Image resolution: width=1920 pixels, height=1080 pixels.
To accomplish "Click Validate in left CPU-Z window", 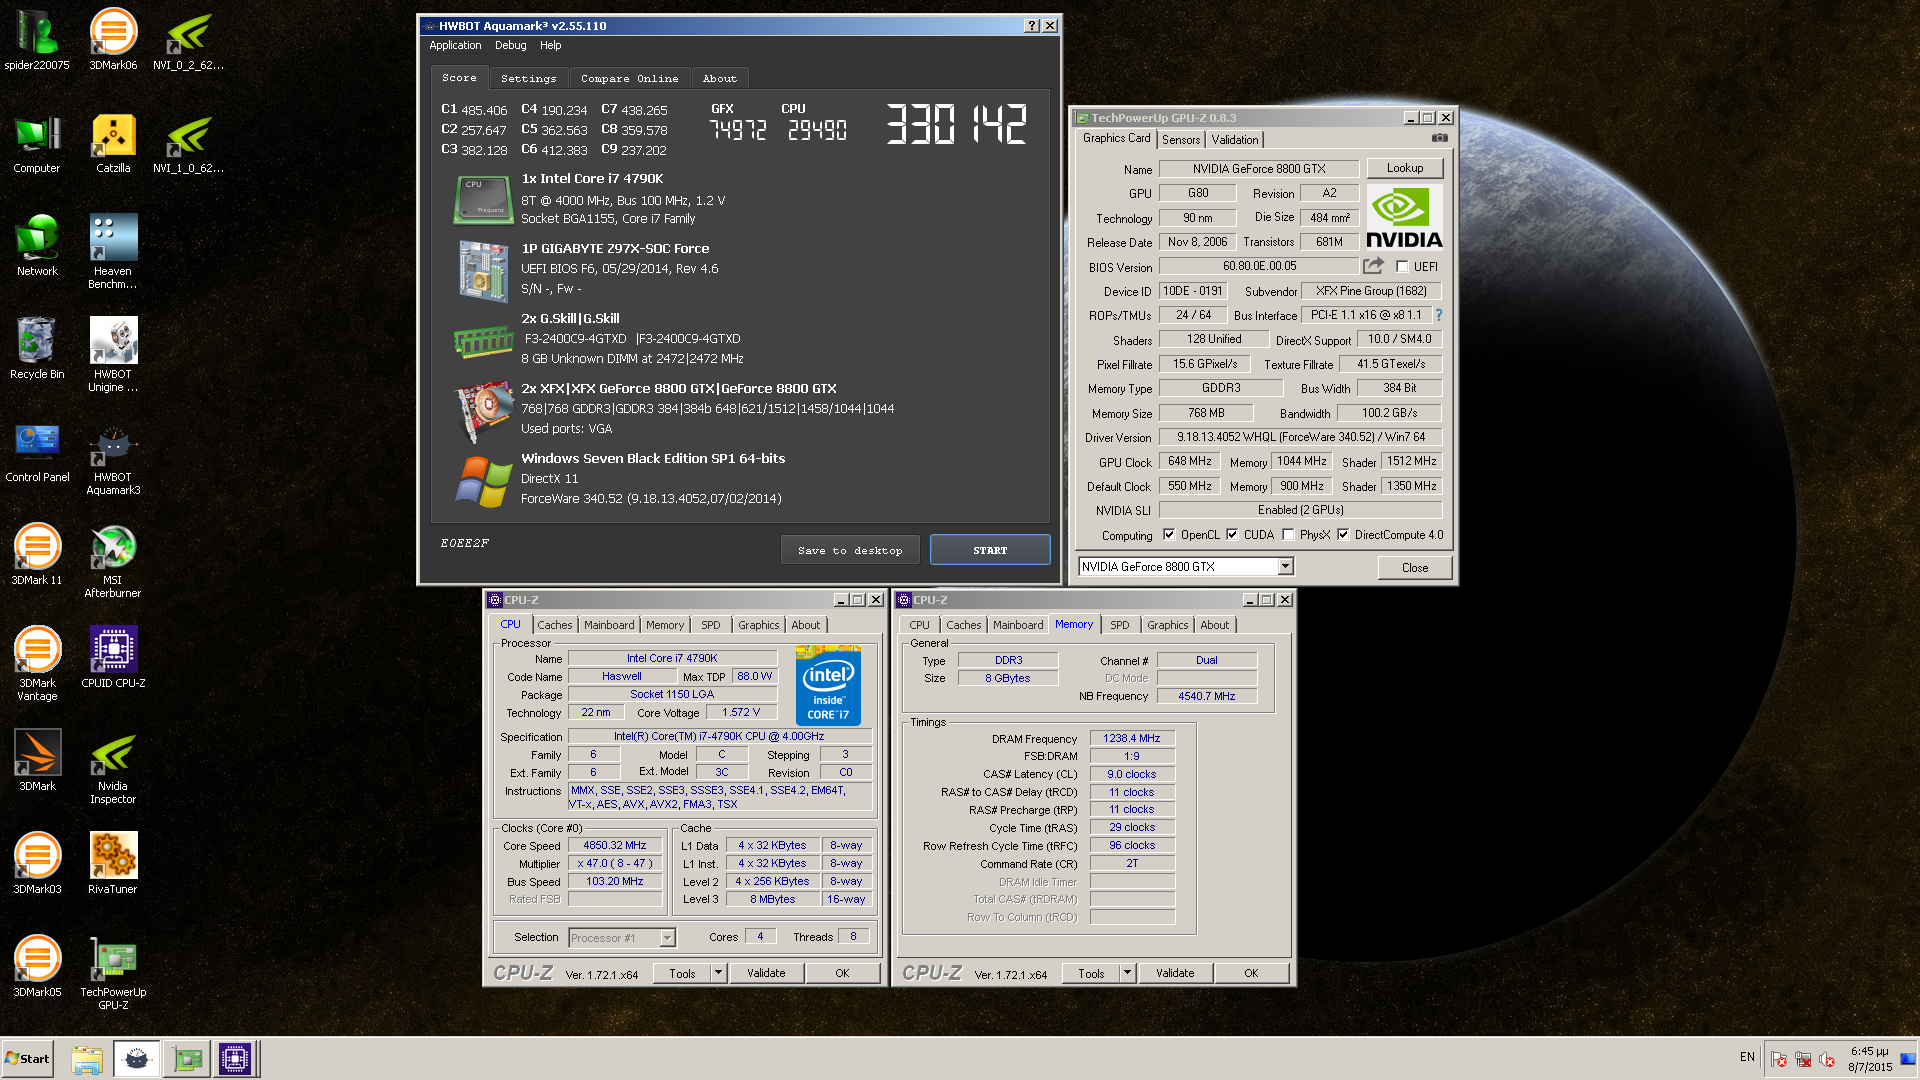I will click(766, 973).
